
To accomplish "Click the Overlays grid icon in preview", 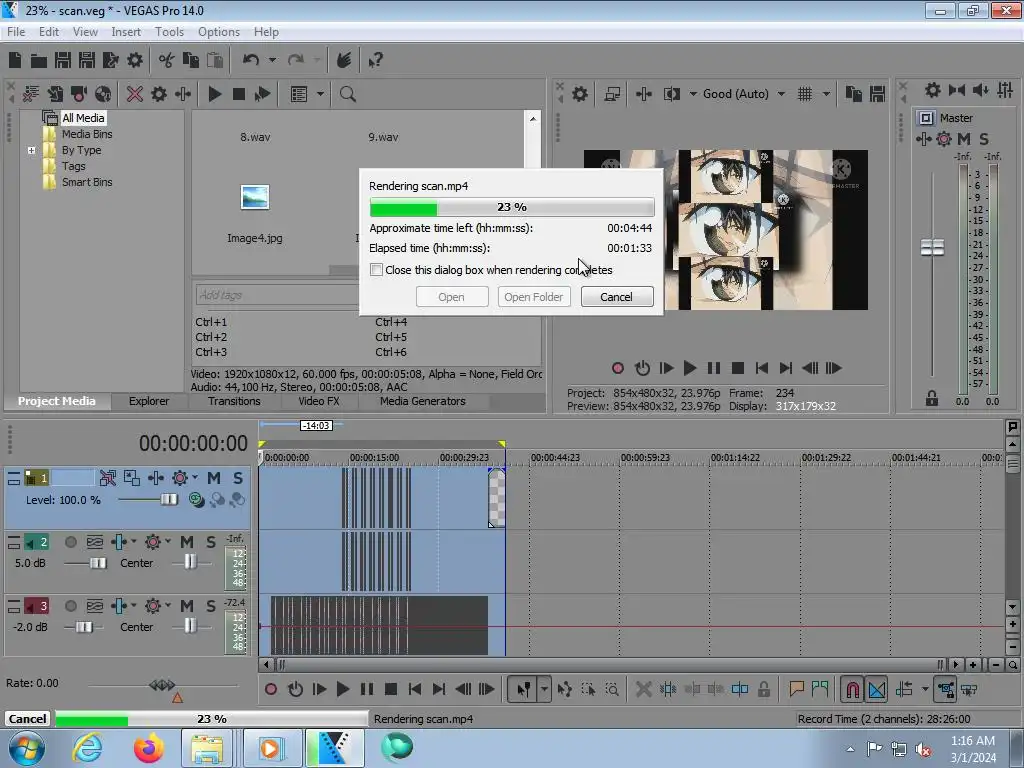I will point(805,94).
